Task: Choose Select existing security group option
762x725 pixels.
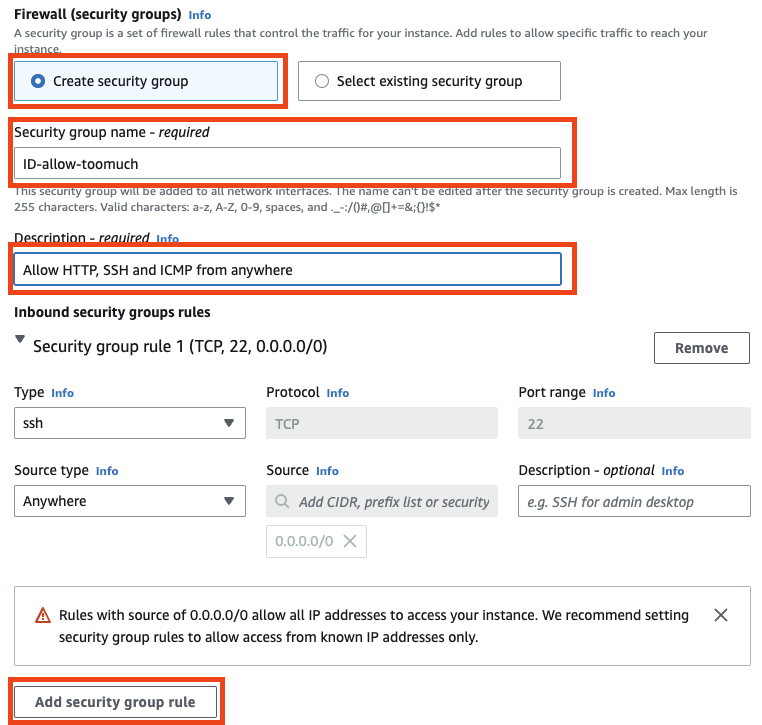Action: pos(429,81)
